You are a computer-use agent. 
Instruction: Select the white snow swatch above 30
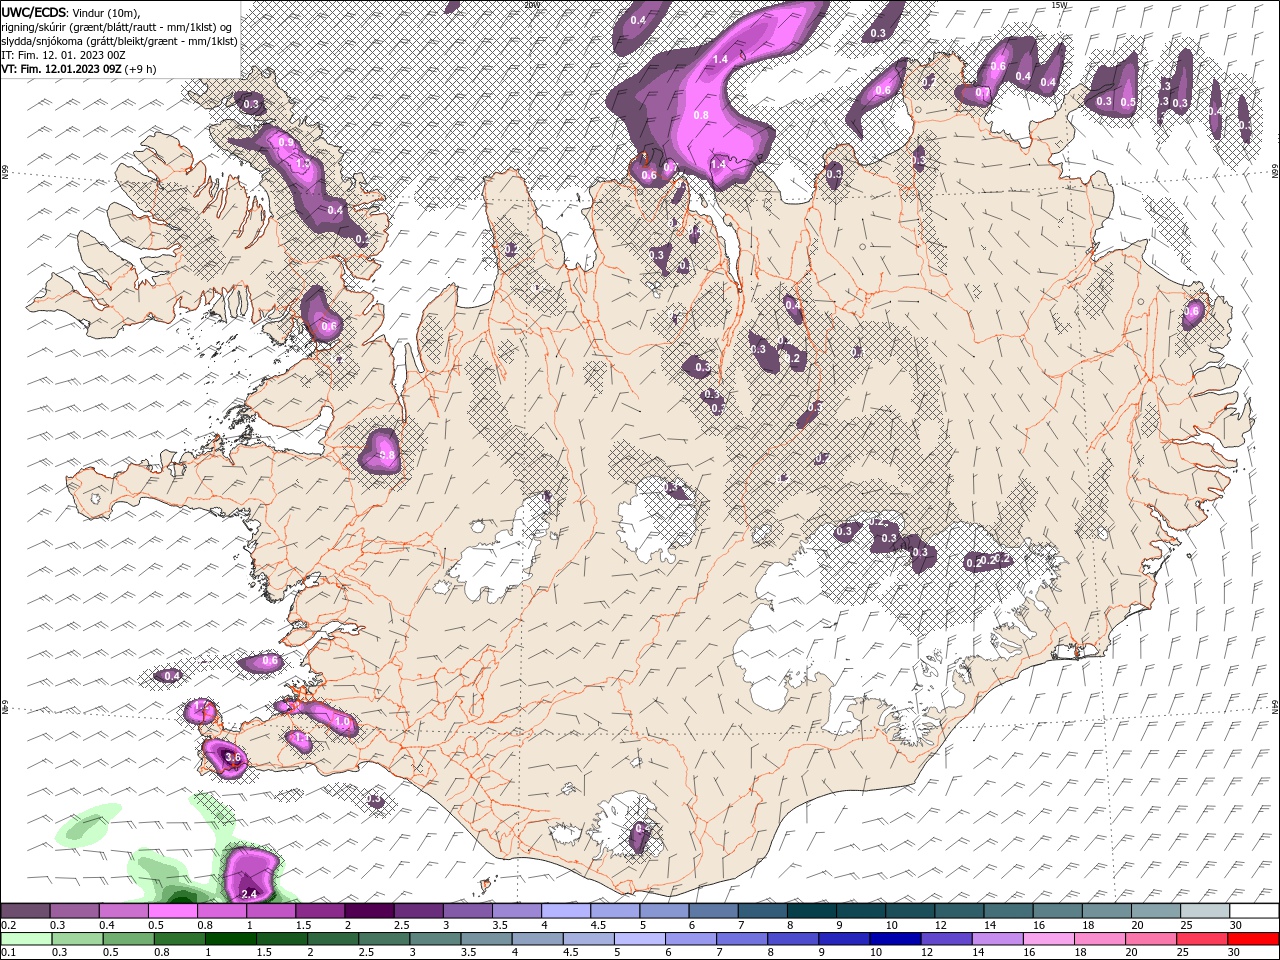pyautogui.click(x=1254, y=911)
